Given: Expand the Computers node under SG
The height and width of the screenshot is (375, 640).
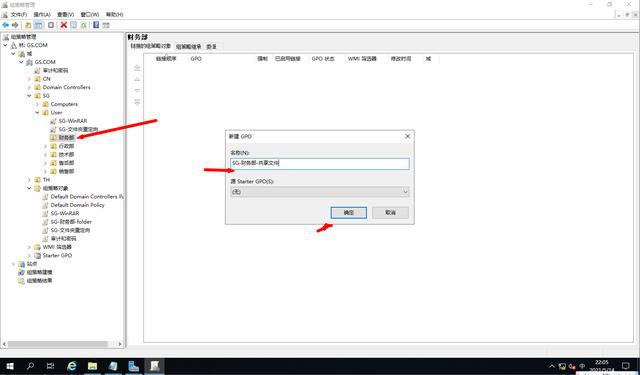Looking at the screenshot, I should 37,104.
